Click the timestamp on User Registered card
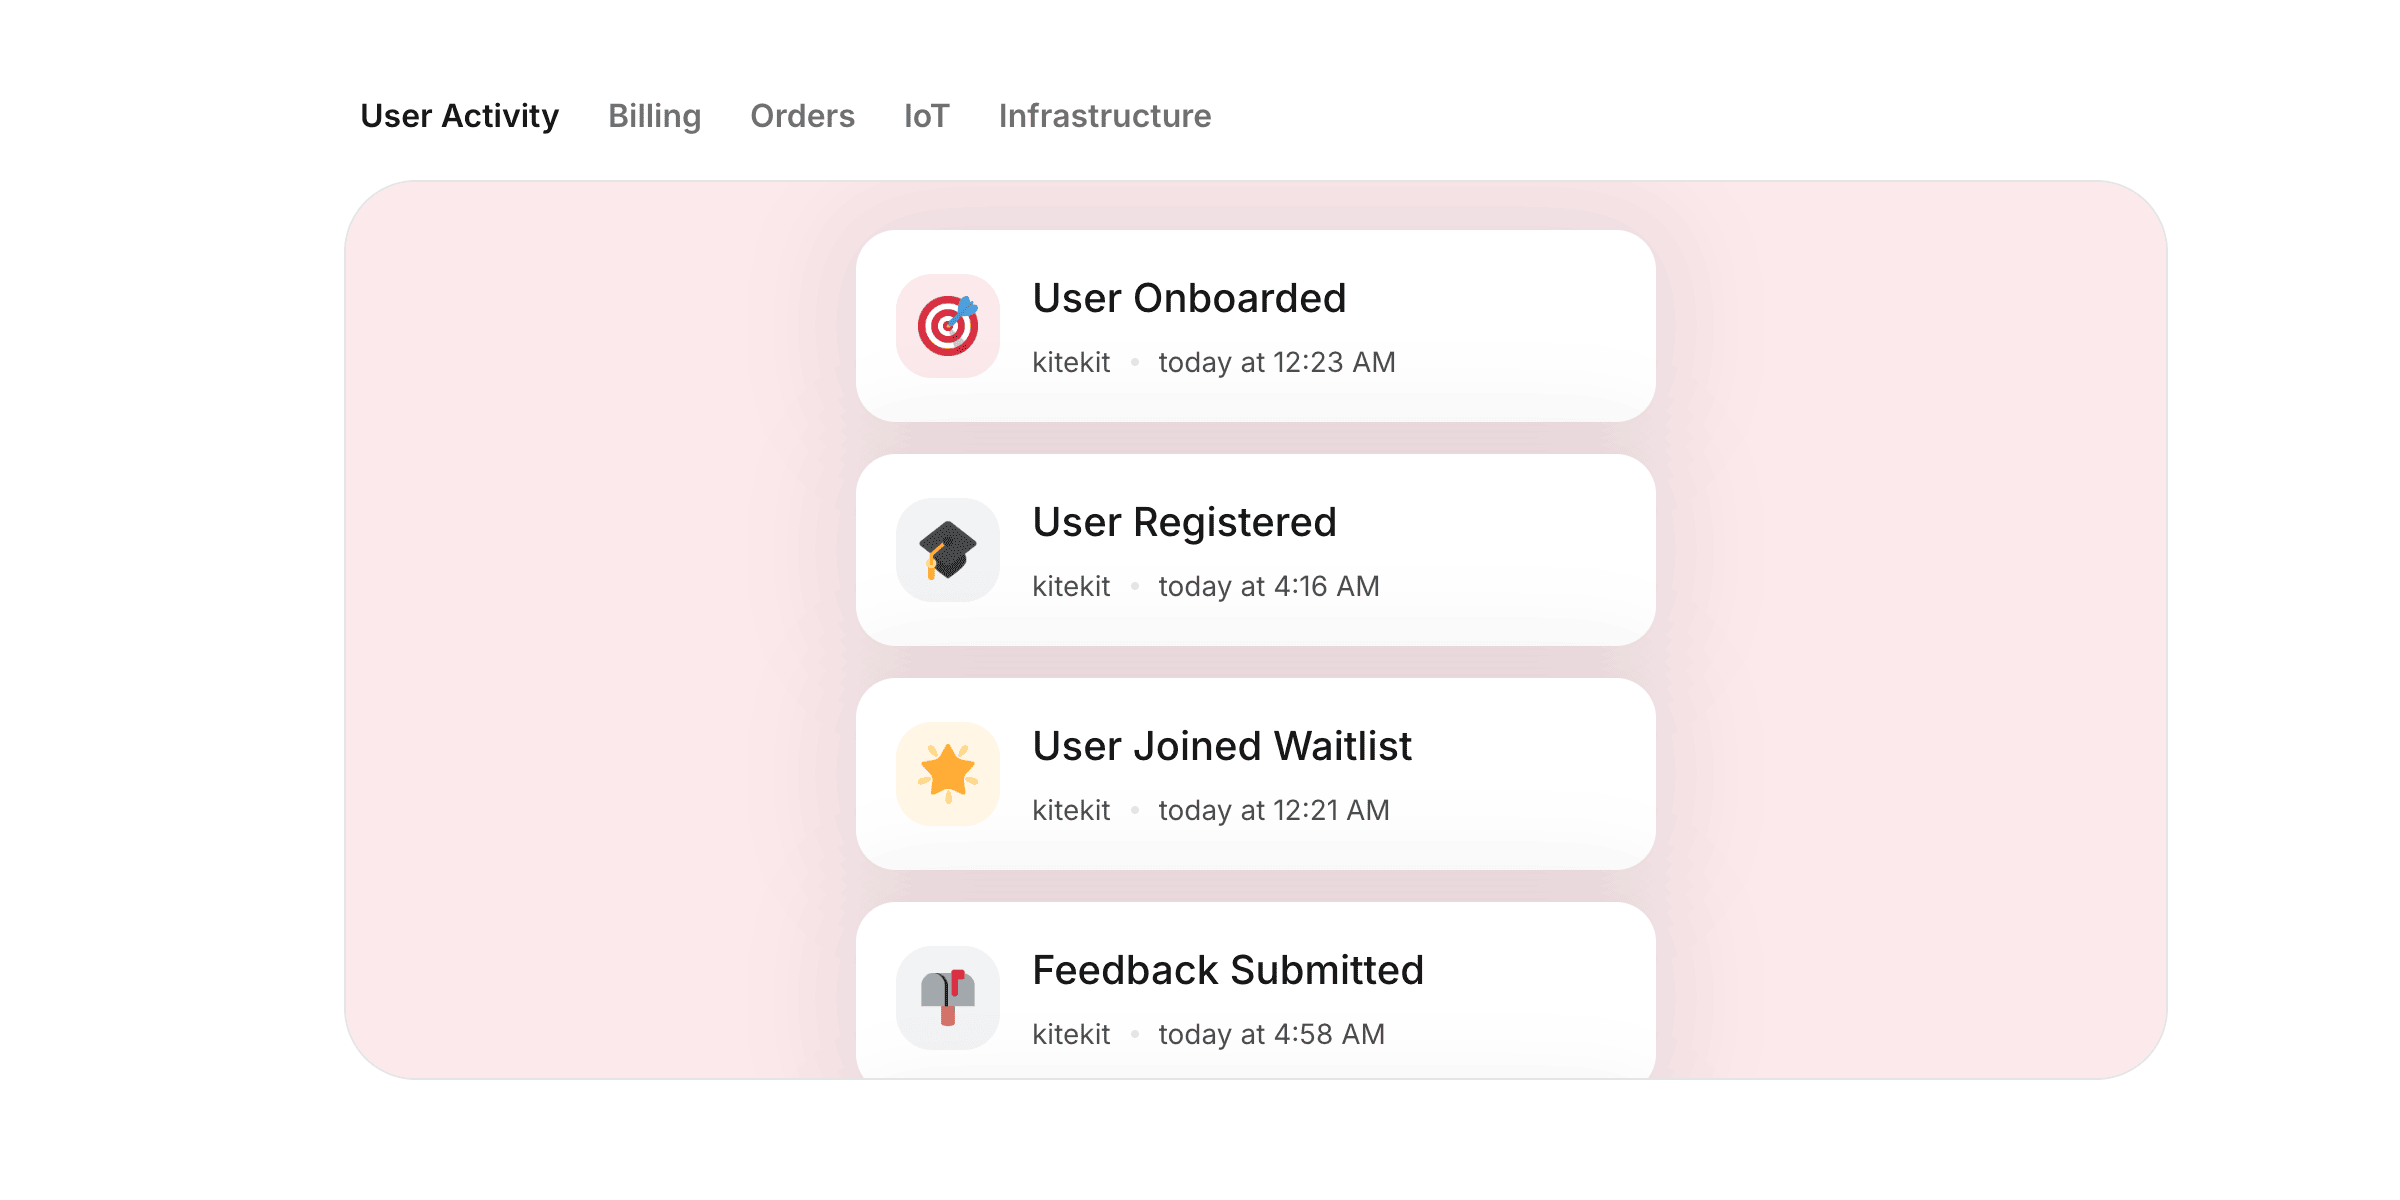 pos(1268,586)
